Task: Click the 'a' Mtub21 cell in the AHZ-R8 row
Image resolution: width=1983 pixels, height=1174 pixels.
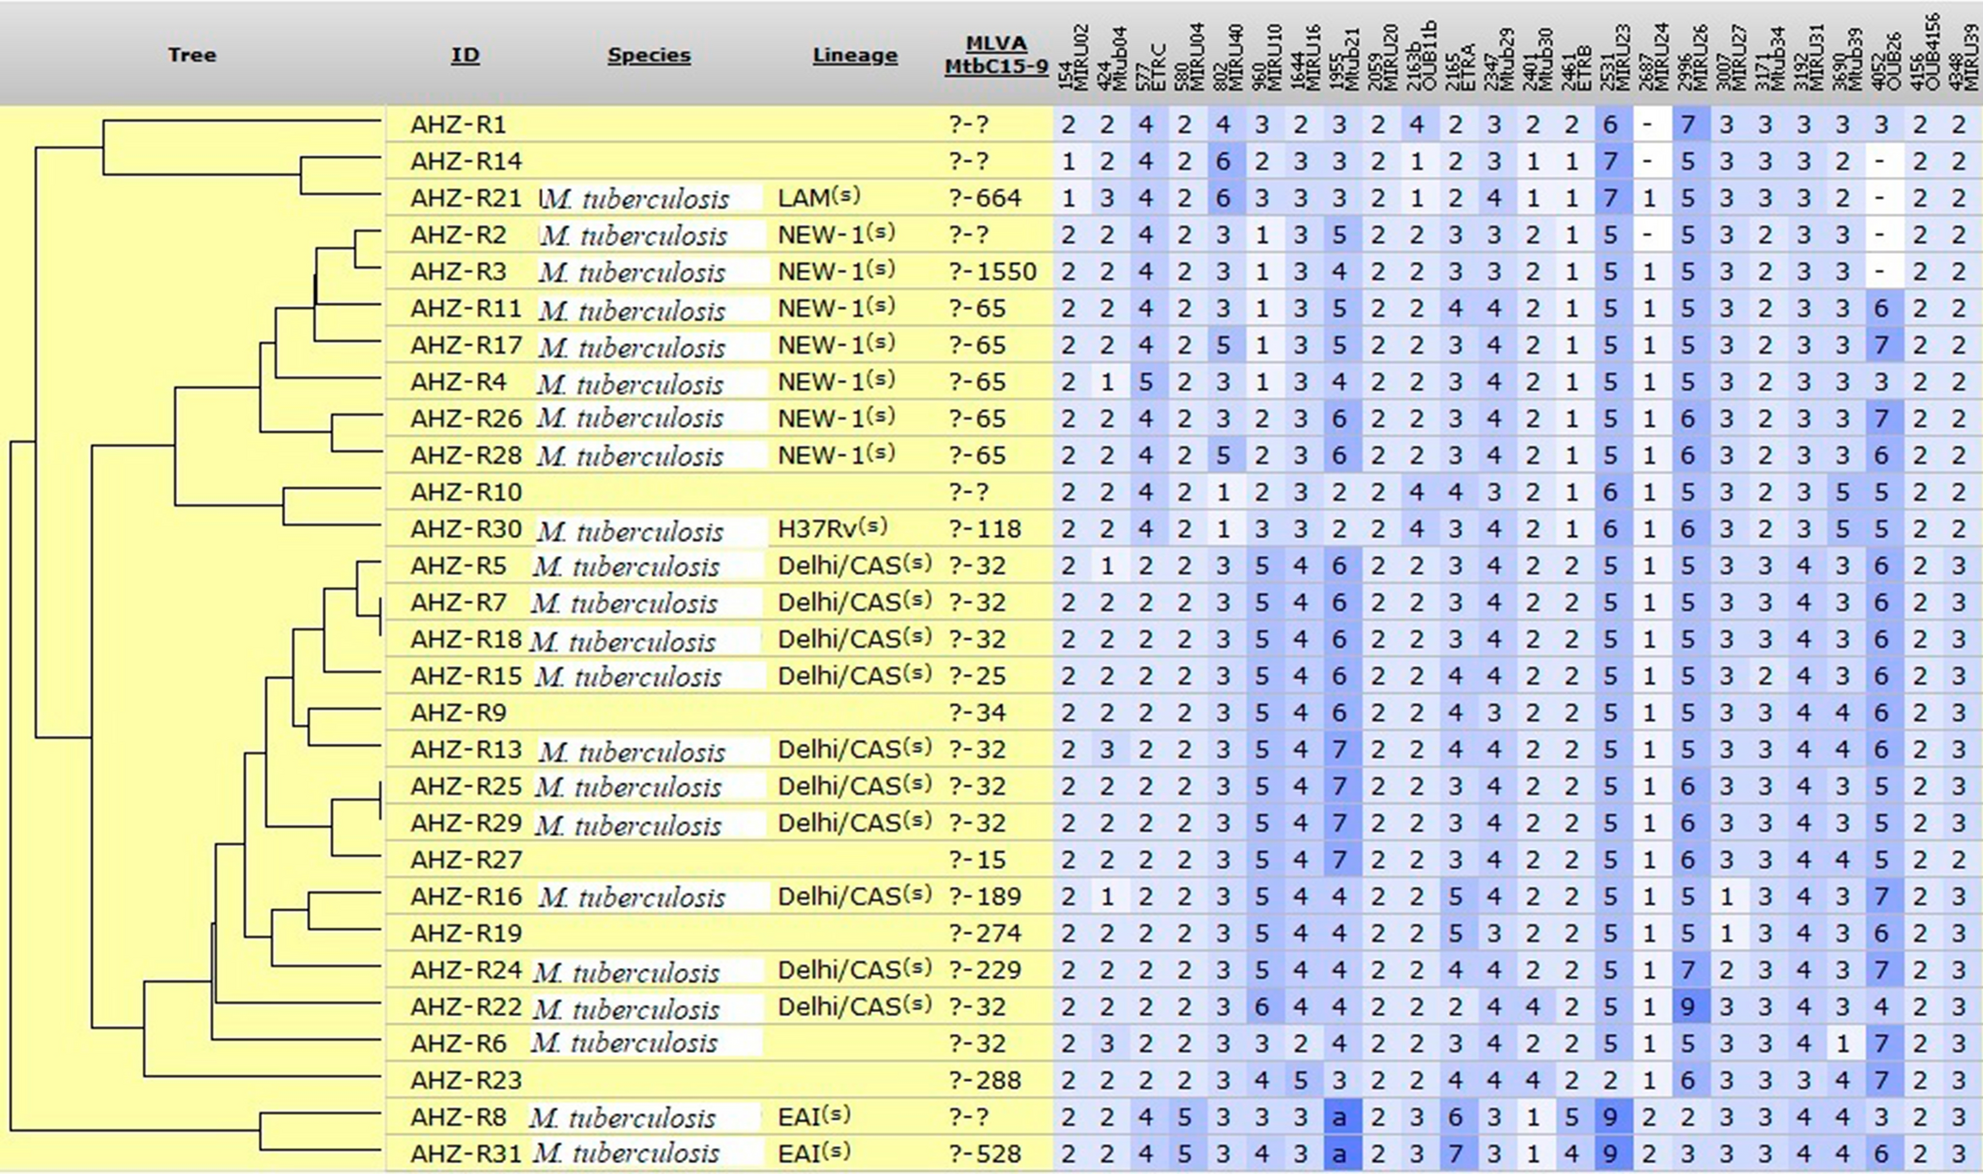Action: pos(1339,1117)
